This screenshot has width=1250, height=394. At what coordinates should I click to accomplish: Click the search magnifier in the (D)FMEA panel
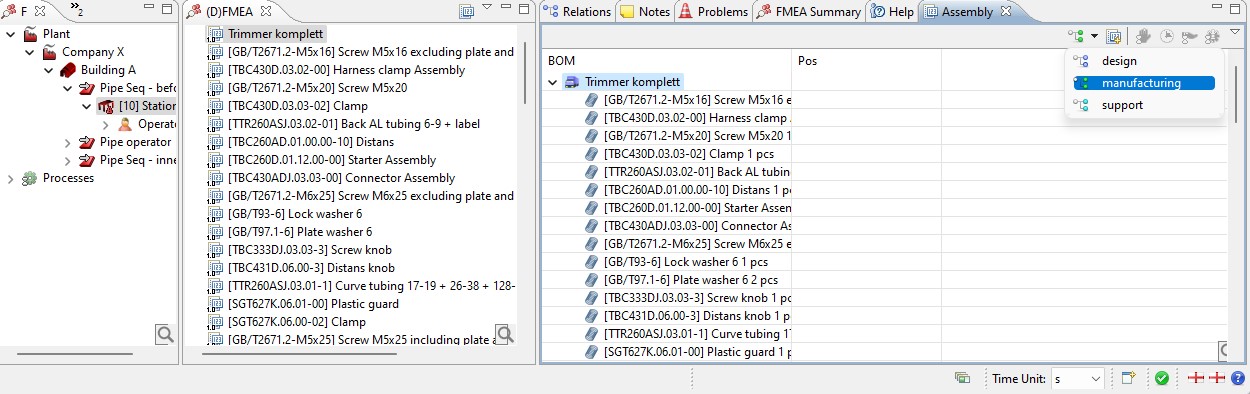505,334
